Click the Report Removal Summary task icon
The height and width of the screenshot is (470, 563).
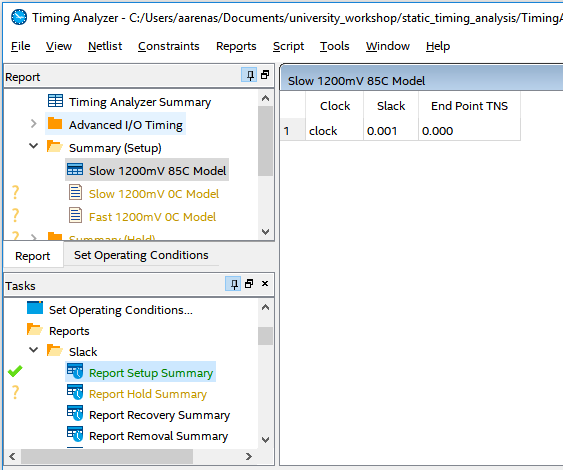tap(75, 434)
